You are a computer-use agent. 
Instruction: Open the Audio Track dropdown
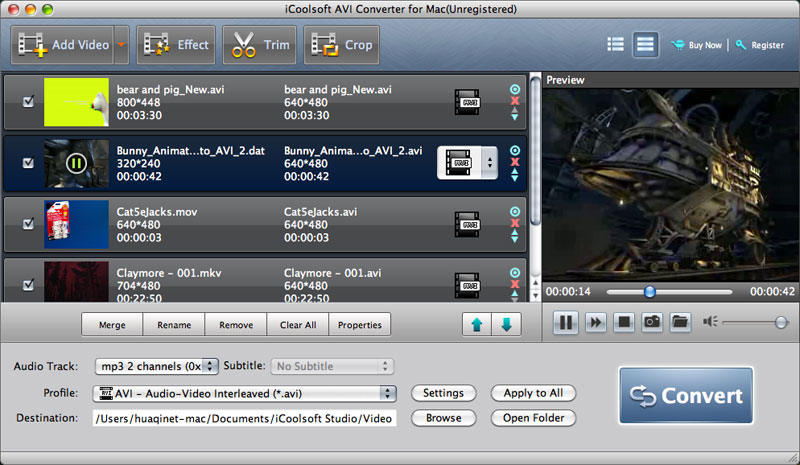click(x=156, y=366)
